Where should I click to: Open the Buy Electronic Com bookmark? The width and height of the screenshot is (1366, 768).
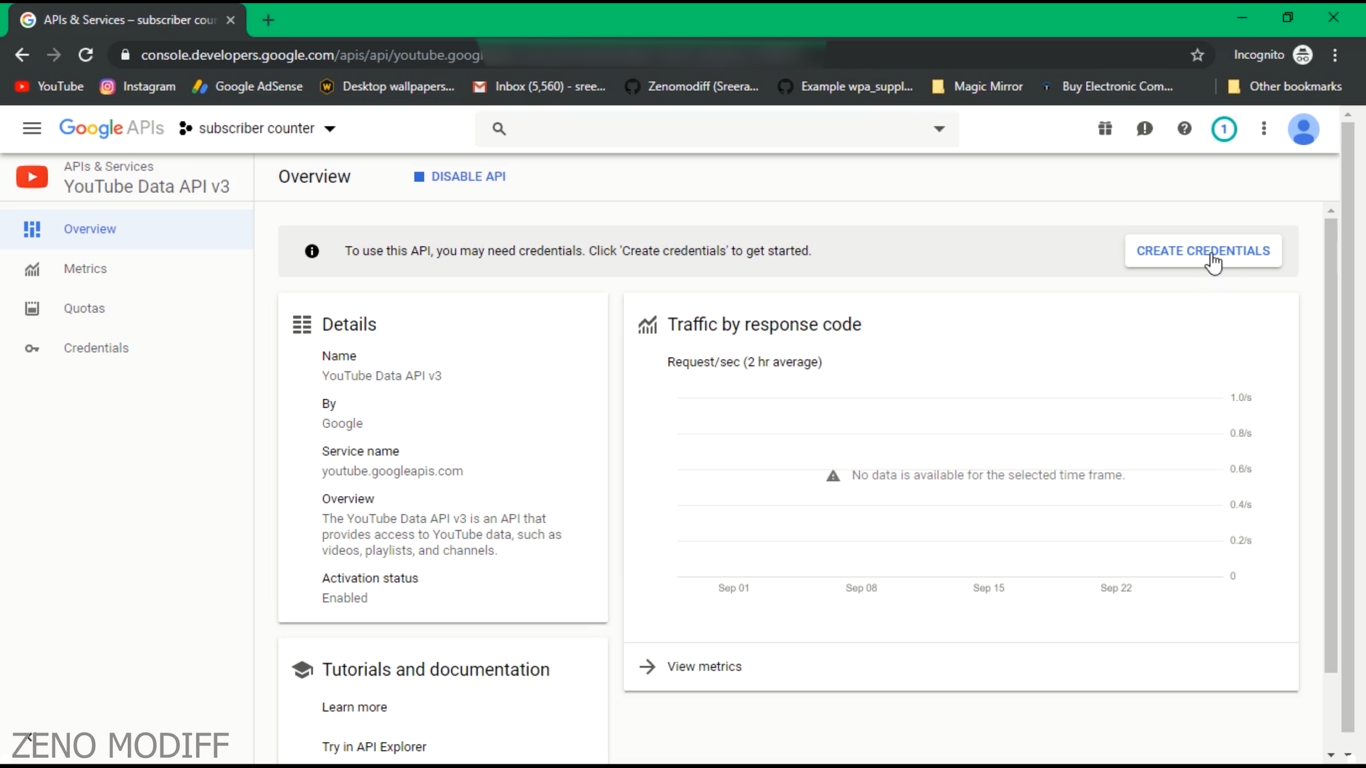pos(1106,87)
